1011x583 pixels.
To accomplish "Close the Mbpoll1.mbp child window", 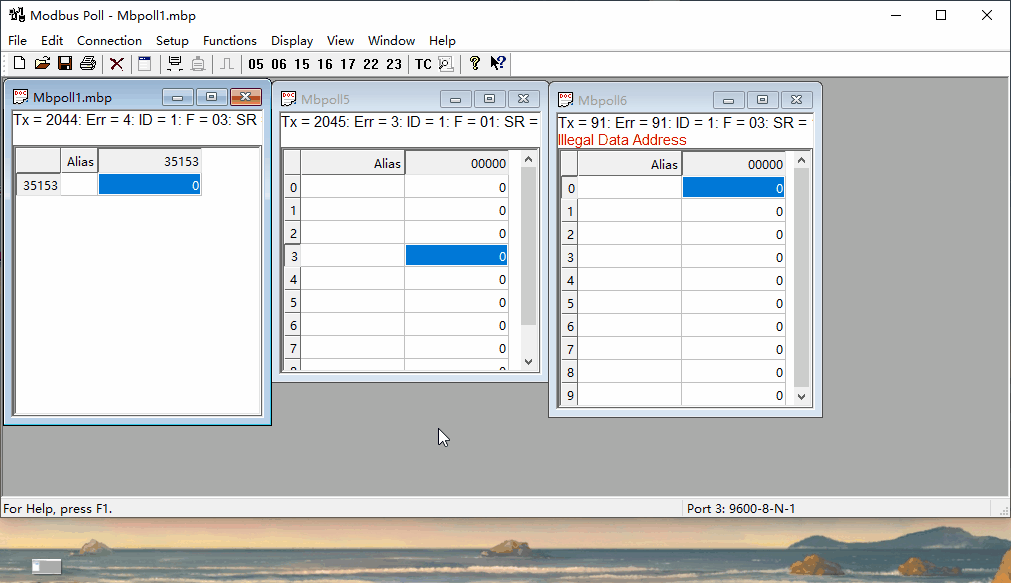I will coord(246,97).
